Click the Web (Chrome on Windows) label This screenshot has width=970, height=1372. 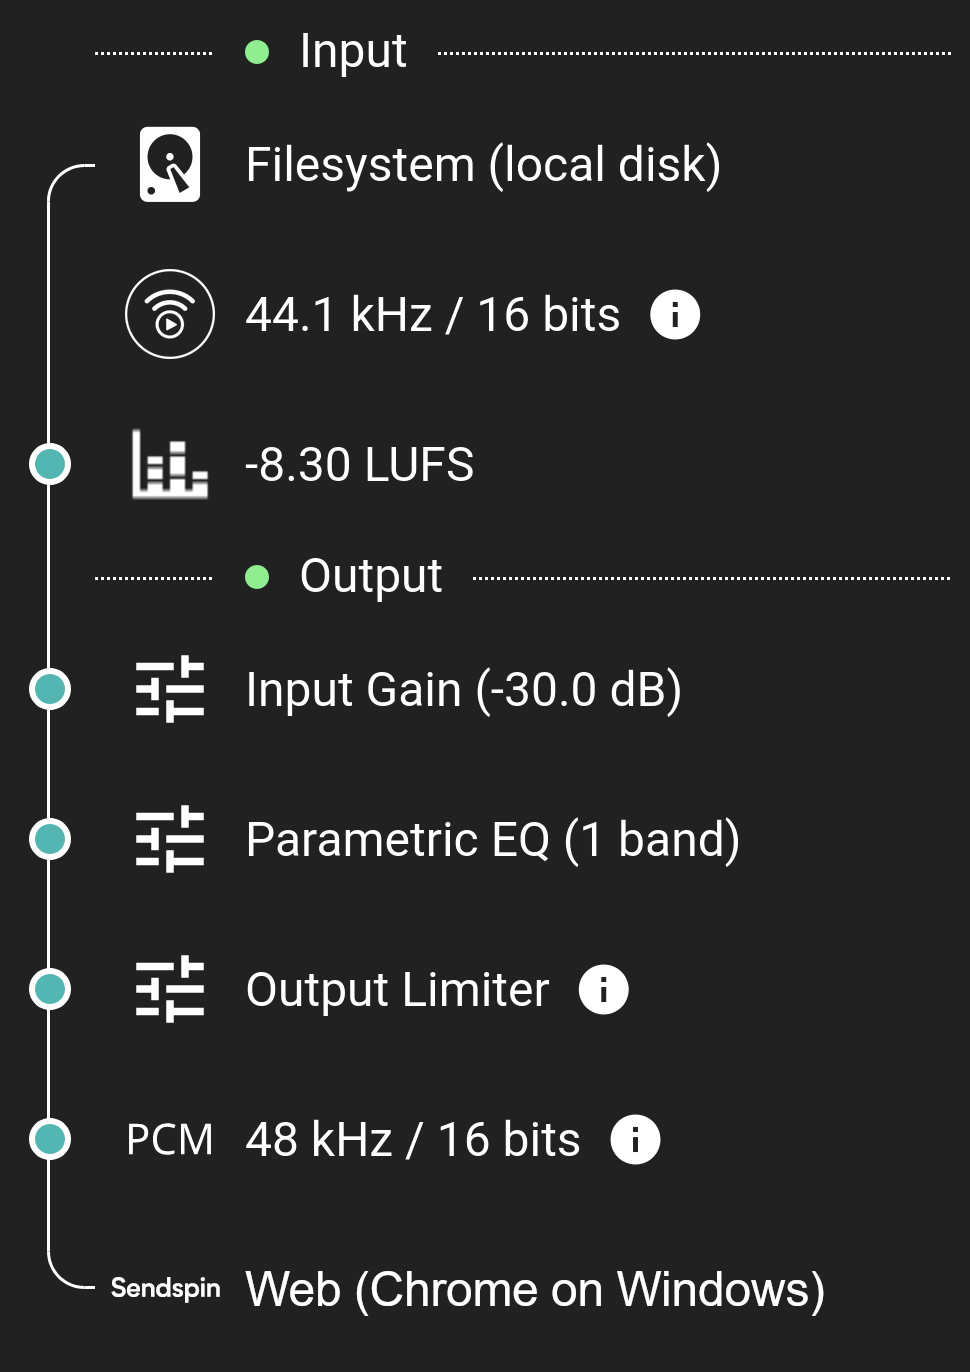coord(535,1289)
